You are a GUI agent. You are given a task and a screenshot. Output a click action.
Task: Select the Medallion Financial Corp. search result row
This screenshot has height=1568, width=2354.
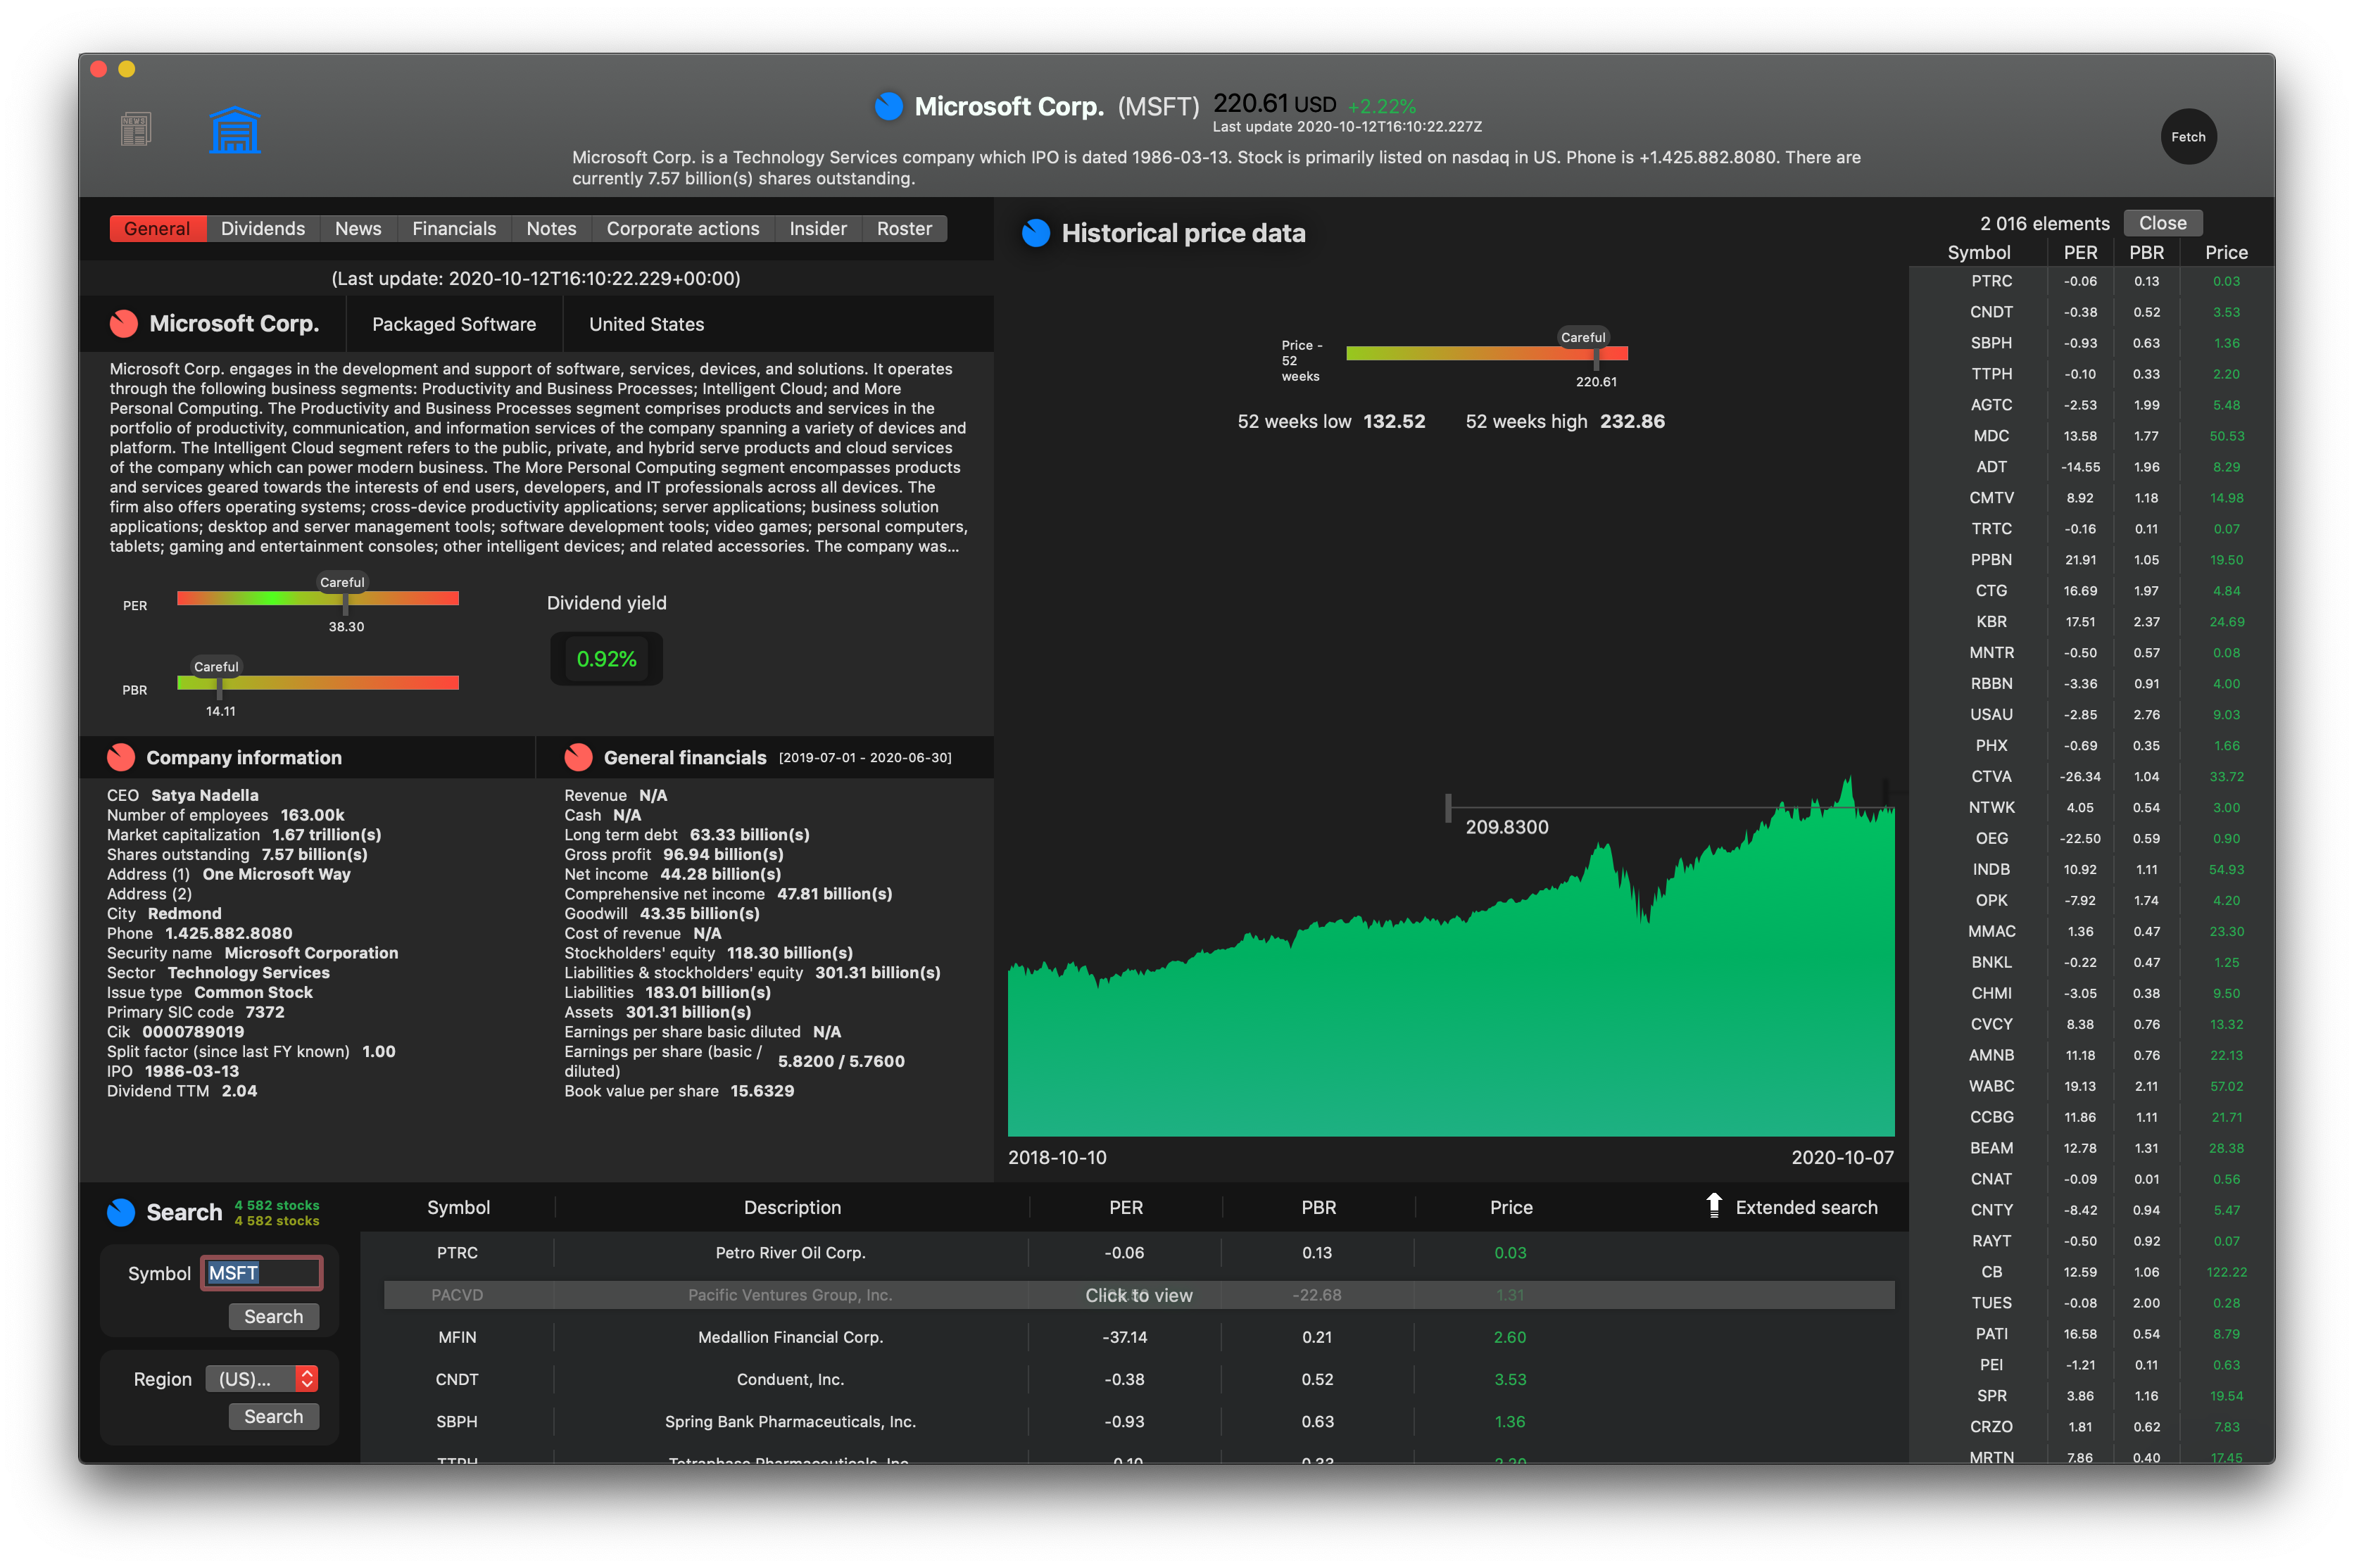click(x=789, y=1337)
